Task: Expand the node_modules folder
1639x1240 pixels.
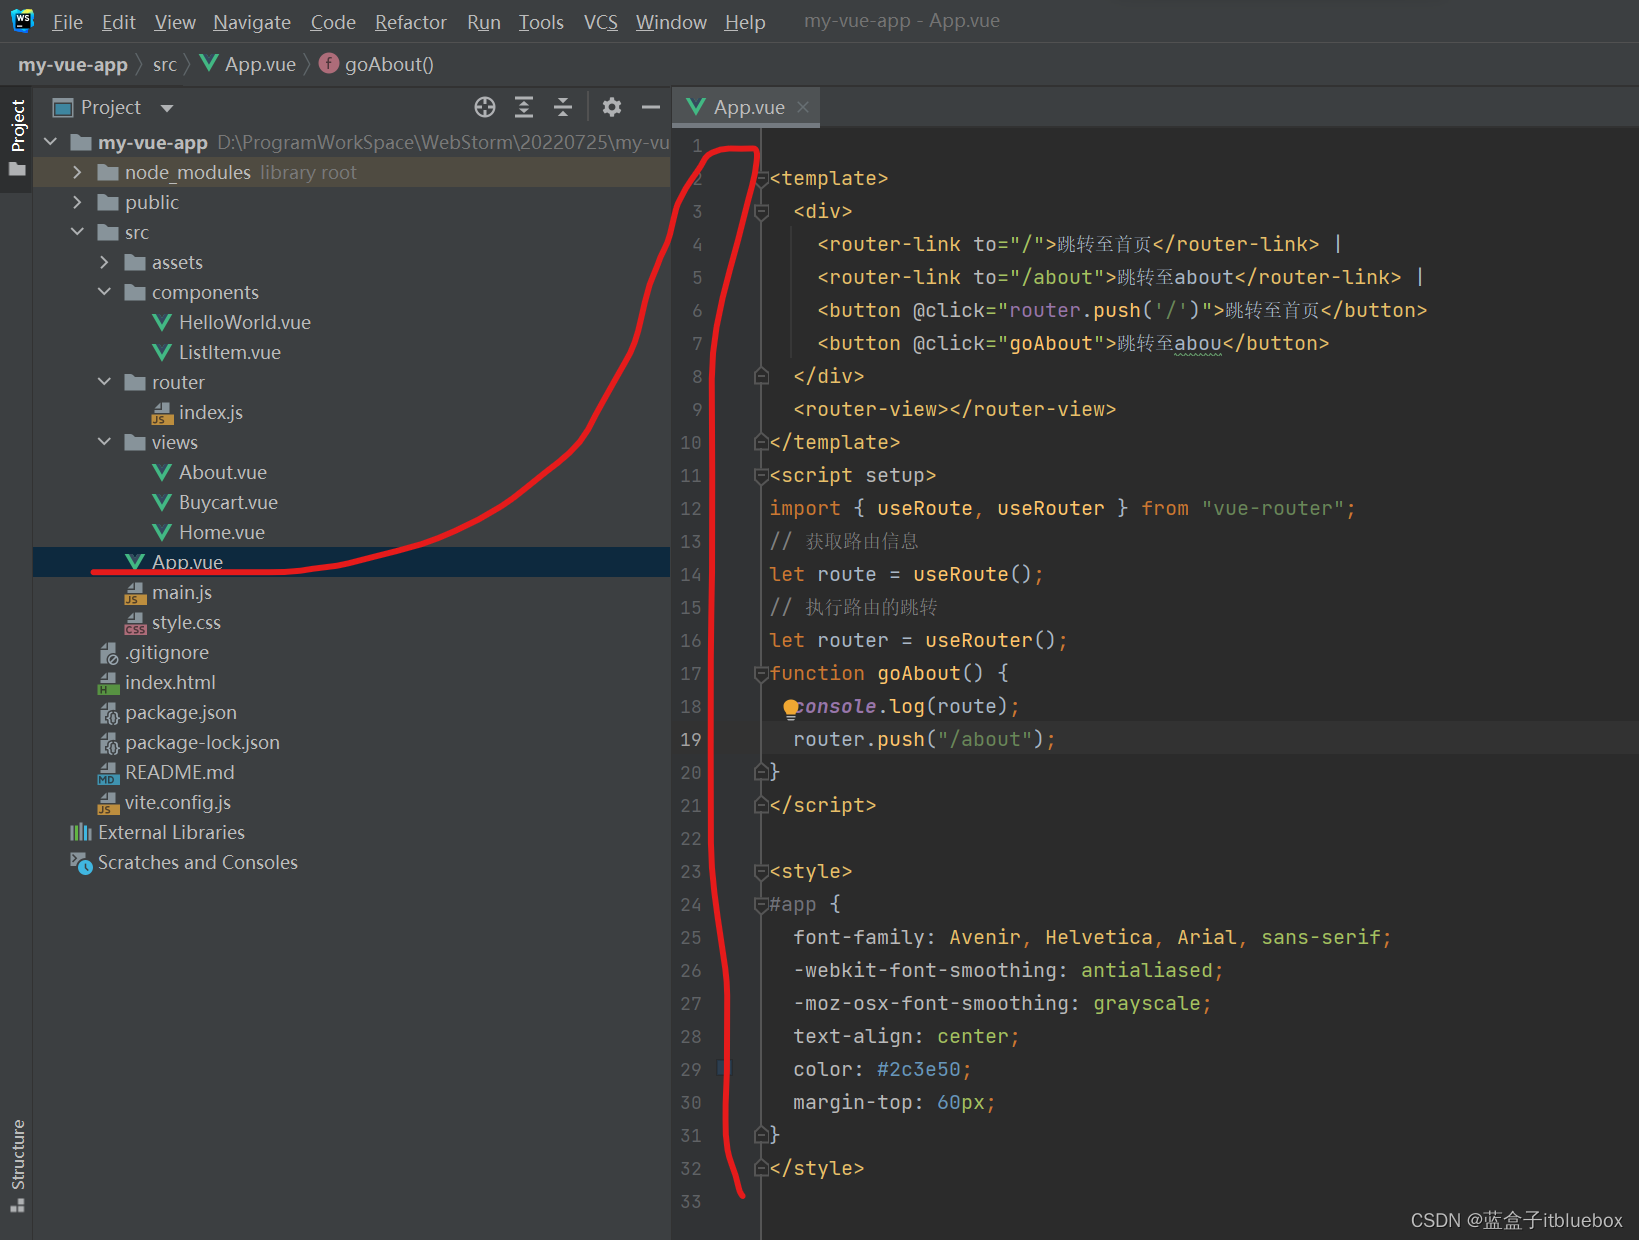Action: point(78,172)
